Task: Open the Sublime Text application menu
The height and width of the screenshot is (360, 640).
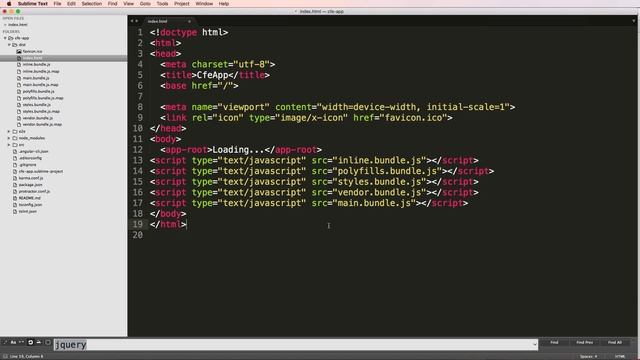Action: pyautogui.click(x=33, y=4)
